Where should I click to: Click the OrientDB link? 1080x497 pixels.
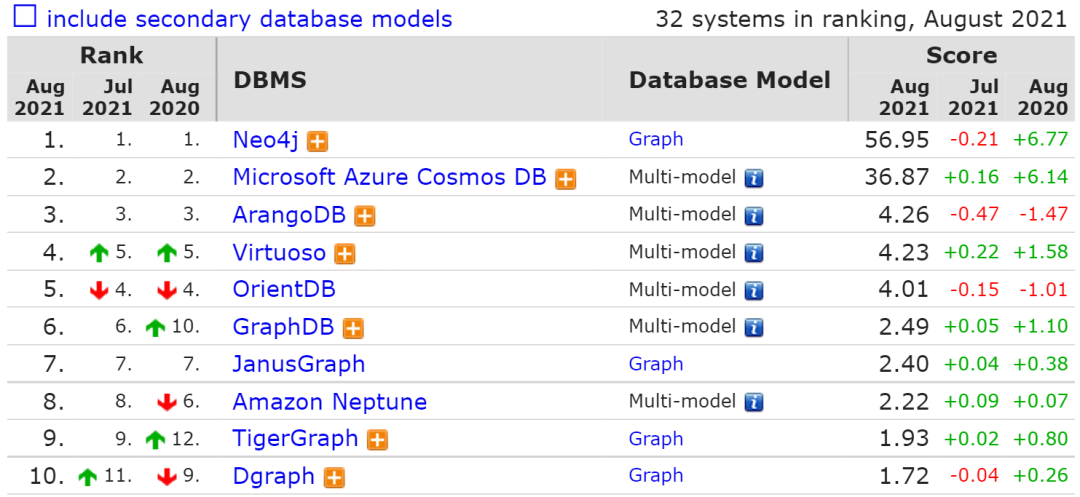click(x=284, y=290)
